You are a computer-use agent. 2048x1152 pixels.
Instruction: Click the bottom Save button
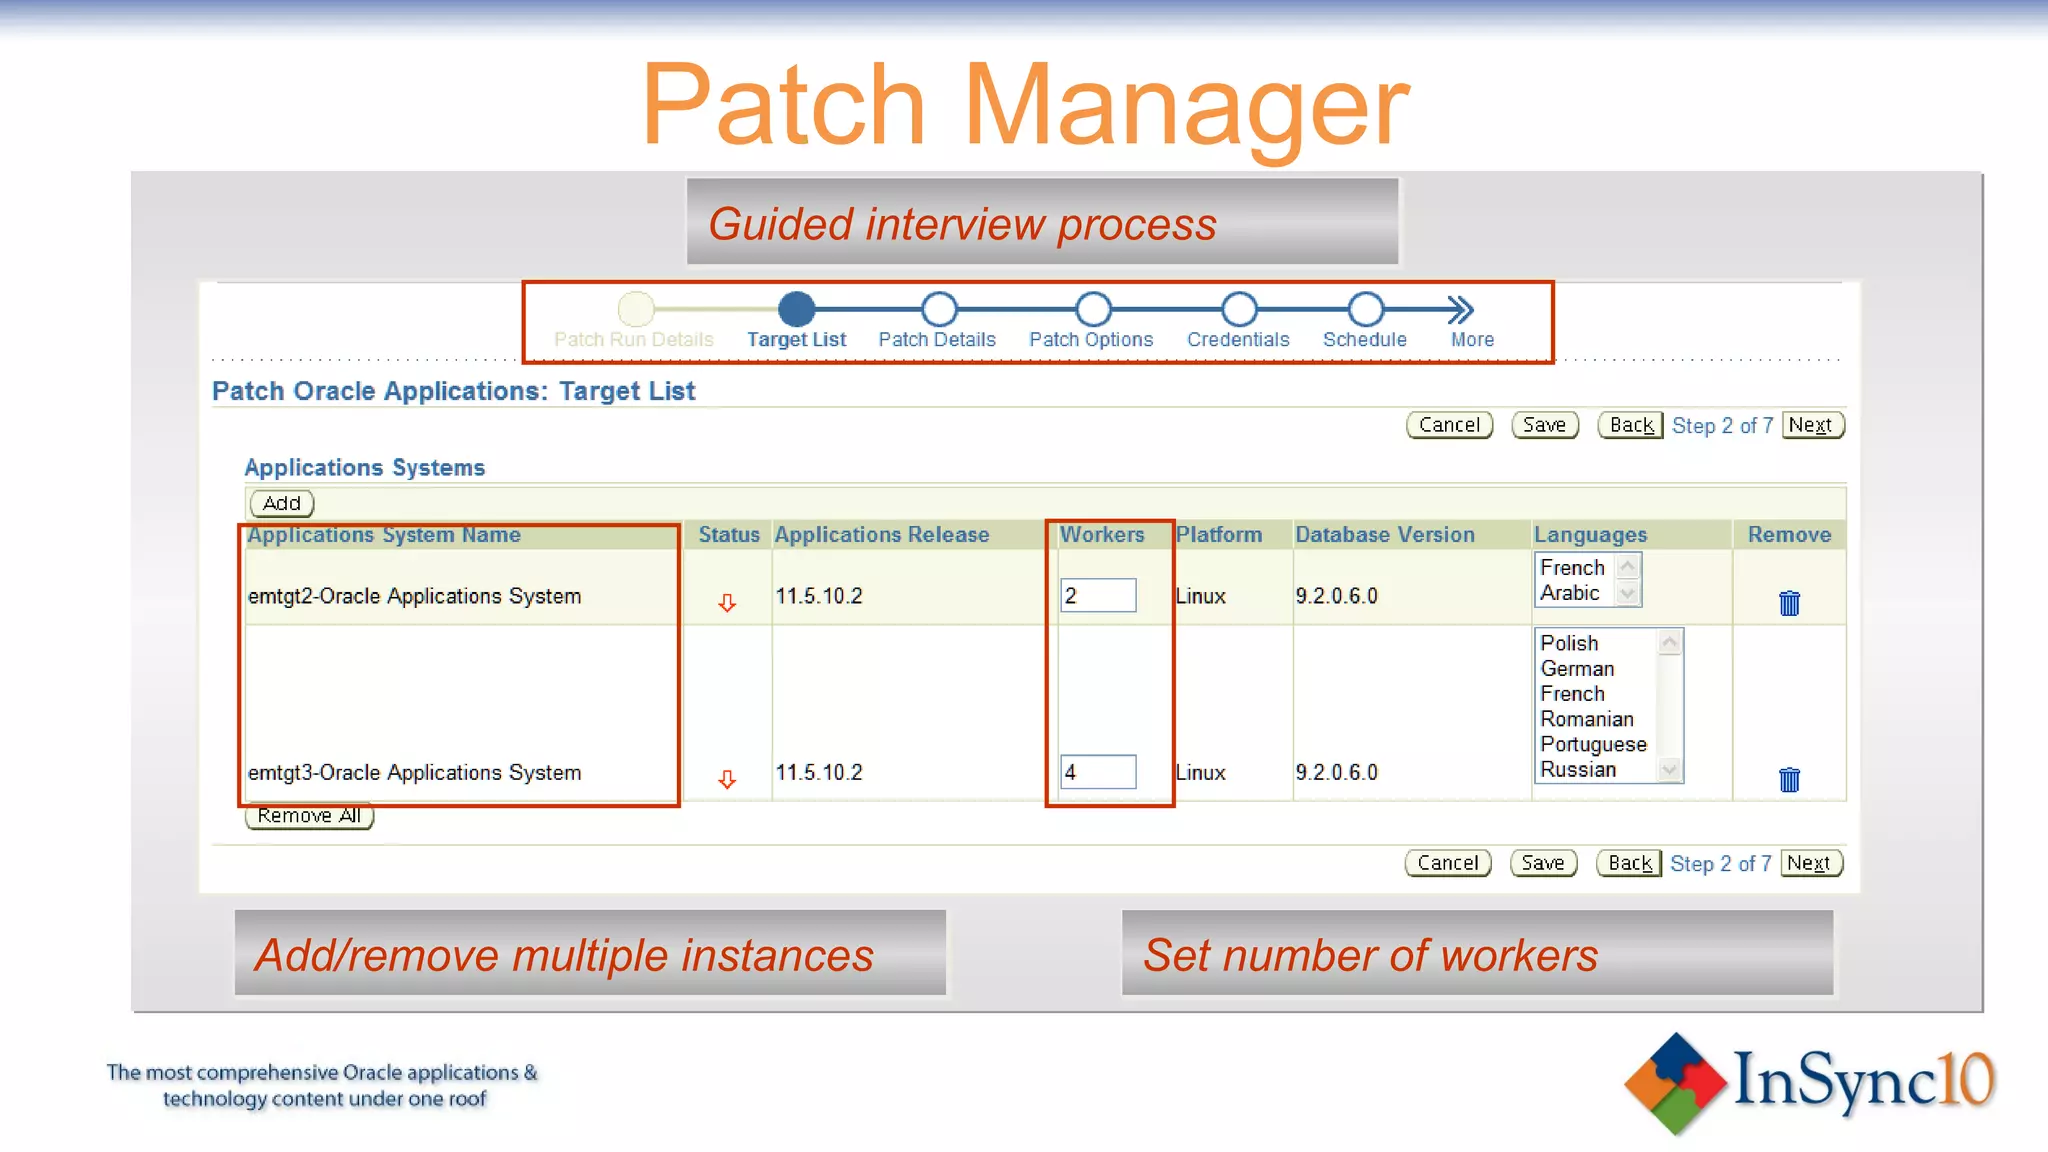coord(1544,863)
